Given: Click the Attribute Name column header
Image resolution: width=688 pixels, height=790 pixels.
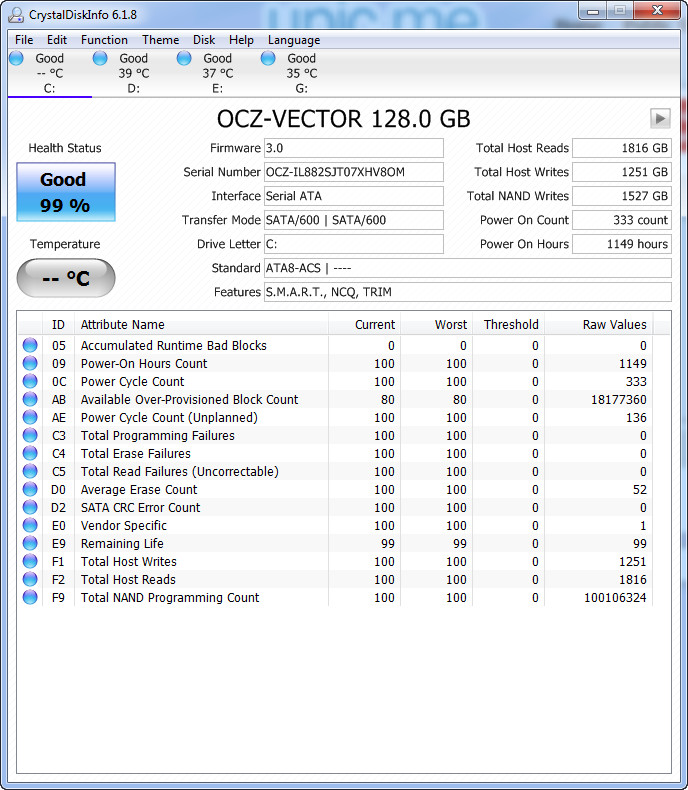Looking at the screenshot, I should 201,324.
